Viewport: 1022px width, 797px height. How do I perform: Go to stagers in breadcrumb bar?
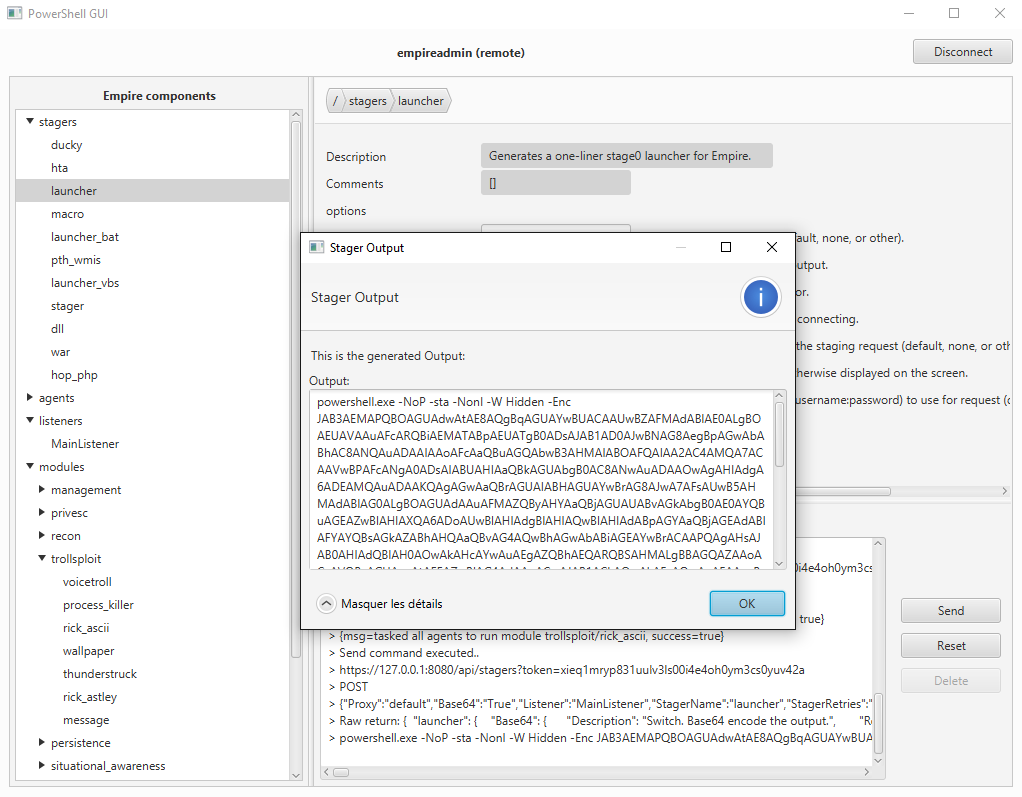tap(368, 101)
